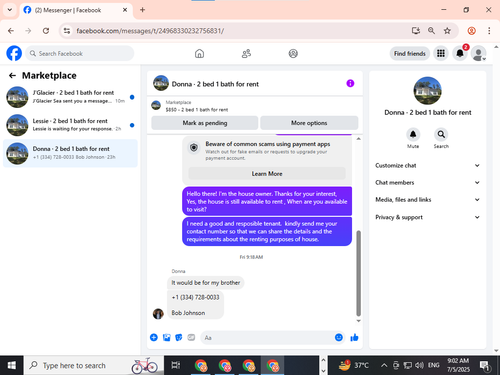500x375 pixels.
Task: Click the Search Facebook field
Action: [x=80, y=53]
